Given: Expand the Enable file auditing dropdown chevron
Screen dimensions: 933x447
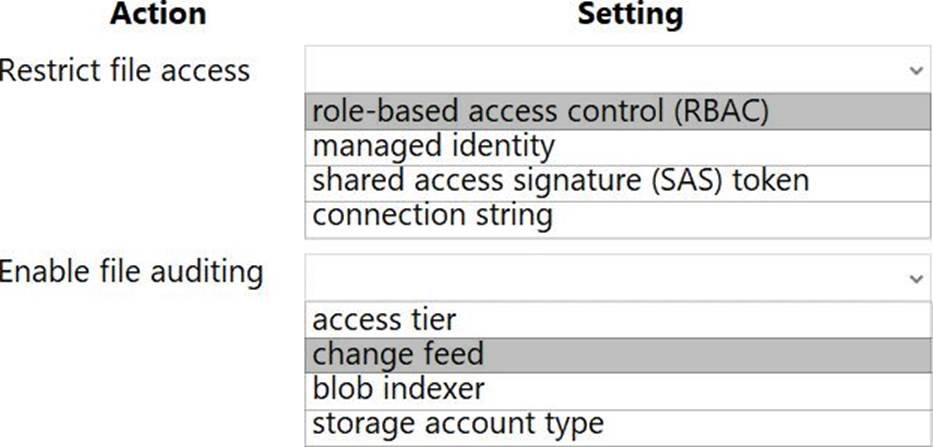Looking at the screenshot, I should [x=916, y=278].
